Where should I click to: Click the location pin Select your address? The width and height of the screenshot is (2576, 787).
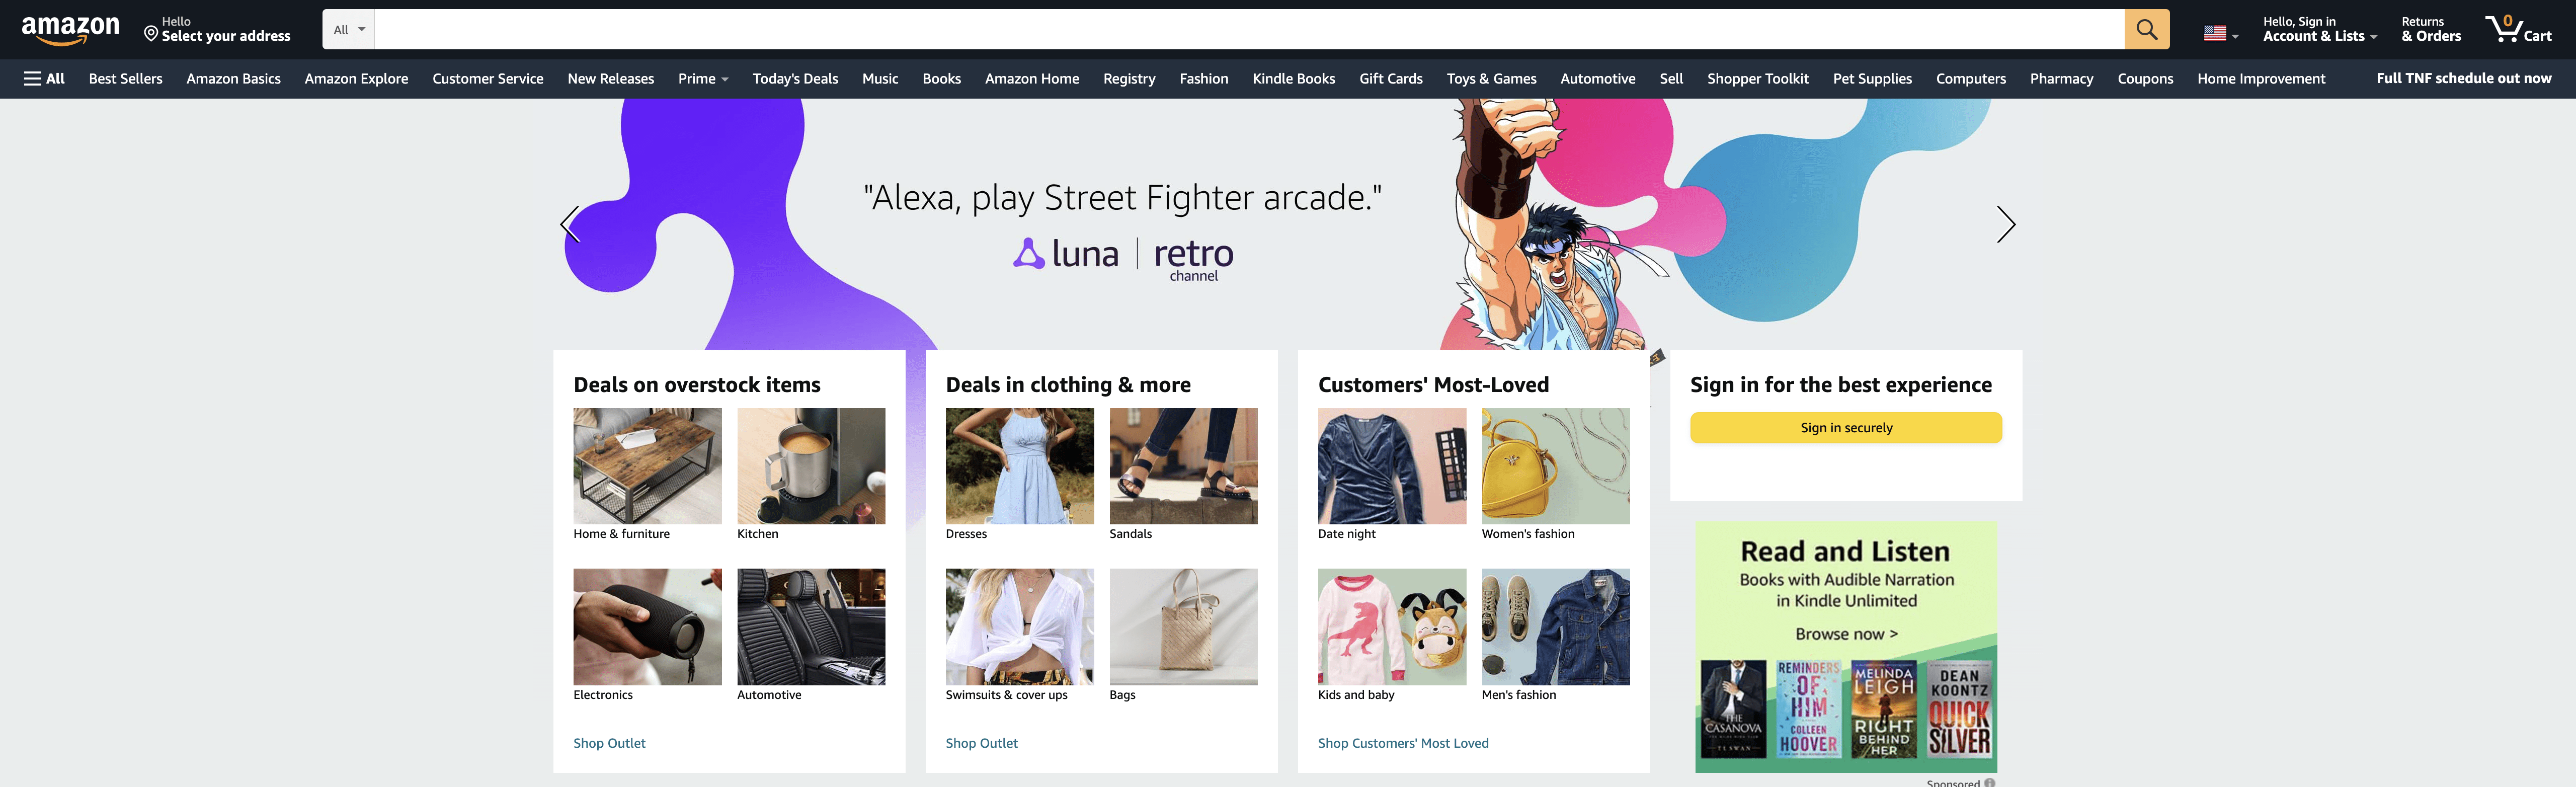(x=217, y=29)
